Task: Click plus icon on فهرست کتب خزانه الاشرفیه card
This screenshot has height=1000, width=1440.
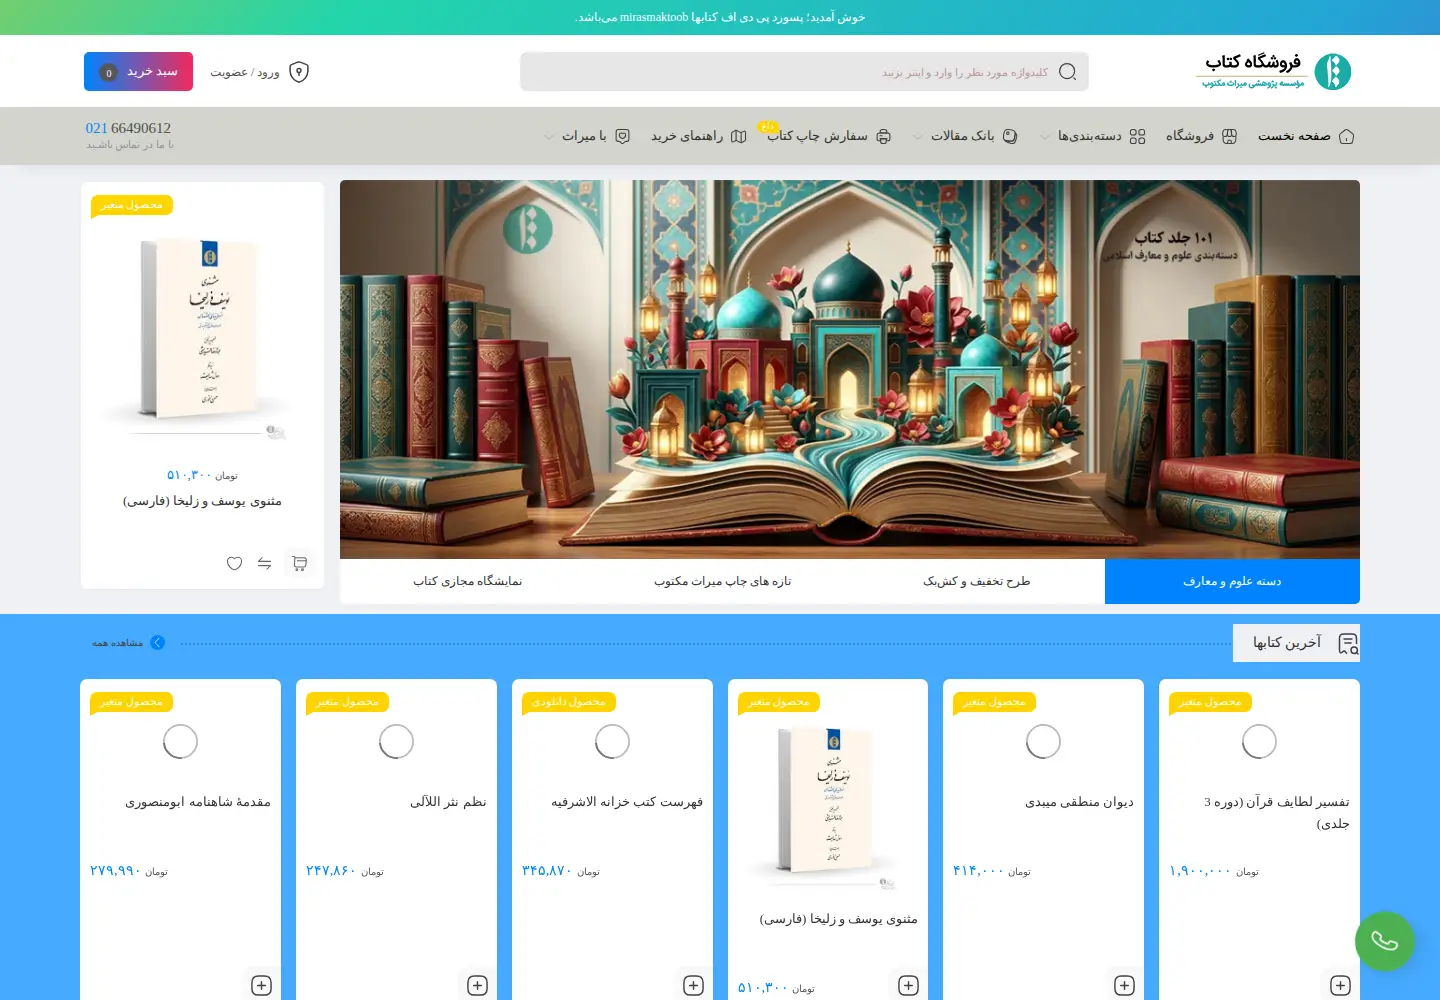Action: 693,985
